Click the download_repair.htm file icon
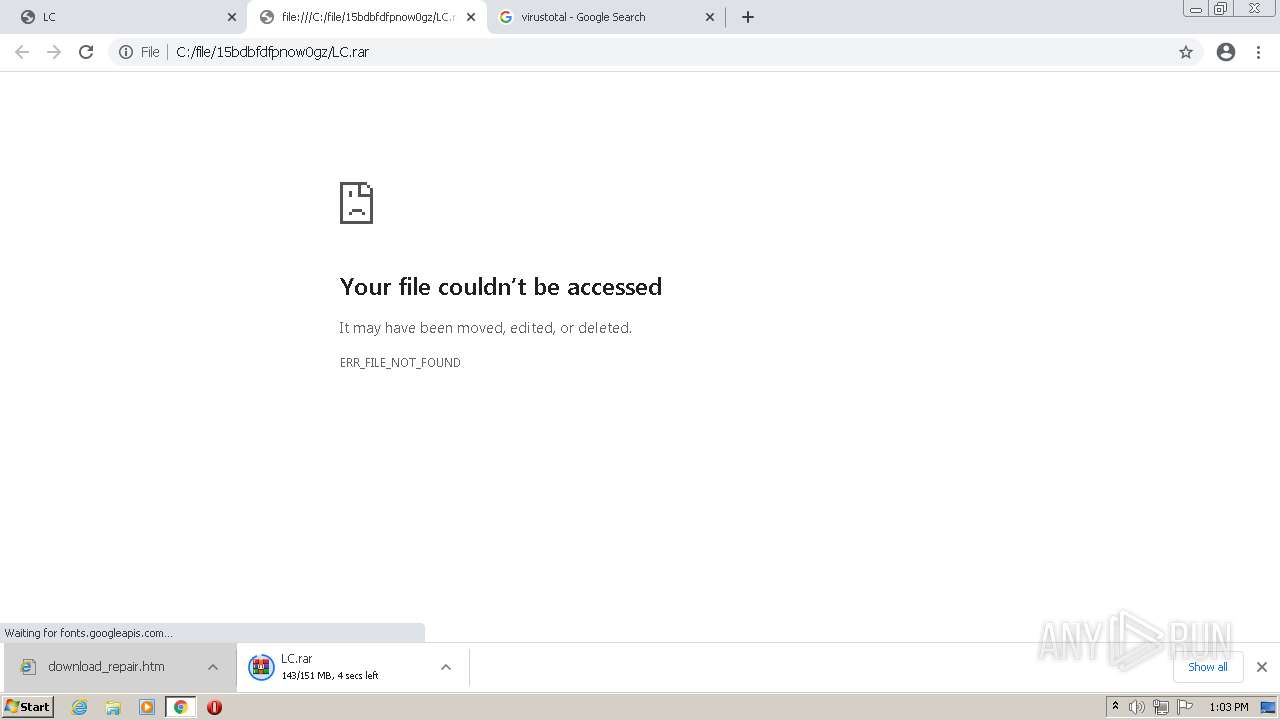 point(28,667)
